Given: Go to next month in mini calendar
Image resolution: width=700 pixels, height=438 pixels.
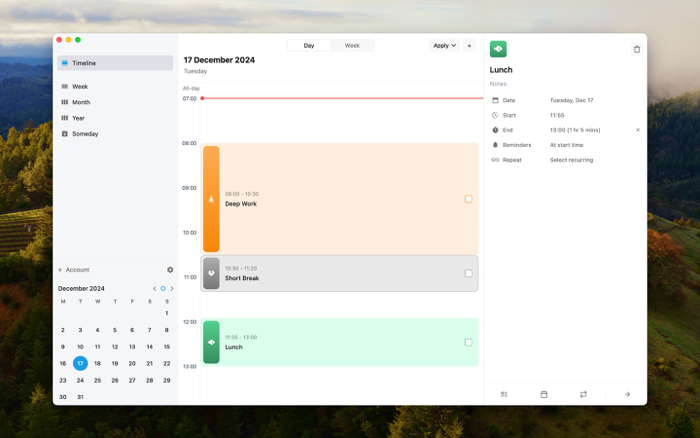Looking at the screenshot, I should point(172,288).
